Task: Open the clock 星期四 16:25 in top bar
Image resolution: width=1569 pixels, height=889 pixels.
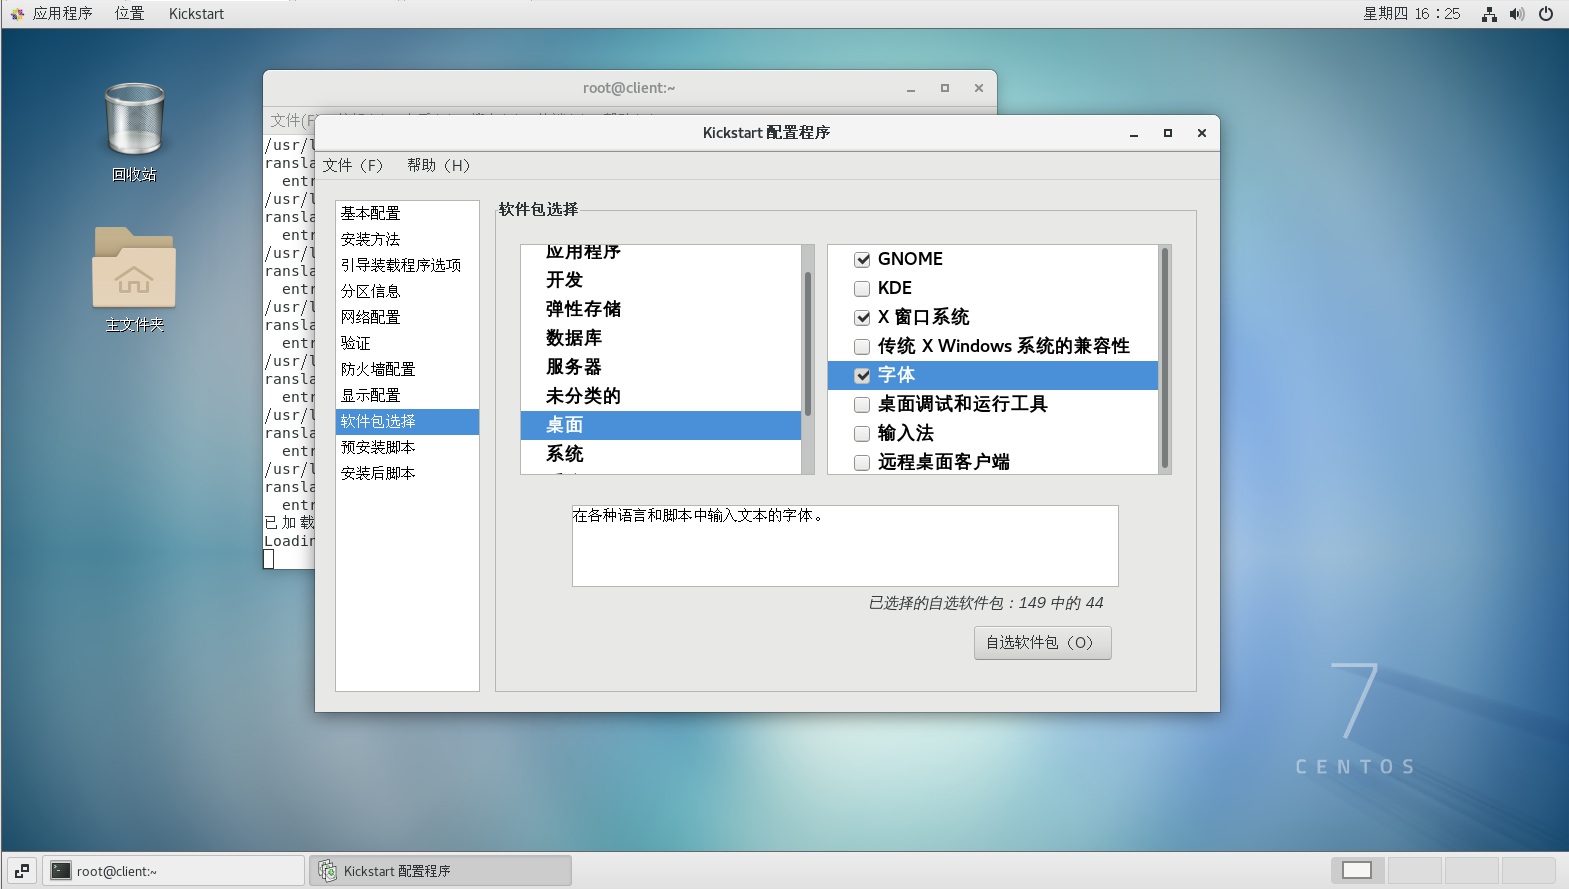Action: [x=1411, y=14]
